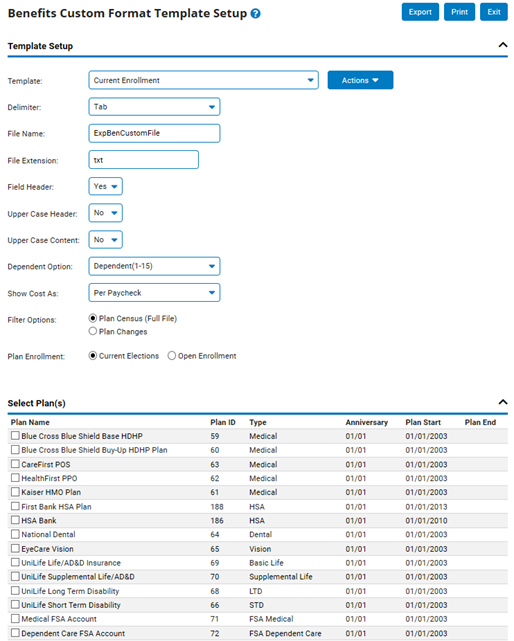Open the Delimiter dropdown showing Tab
514x641 pixels.
click(154, 107)
